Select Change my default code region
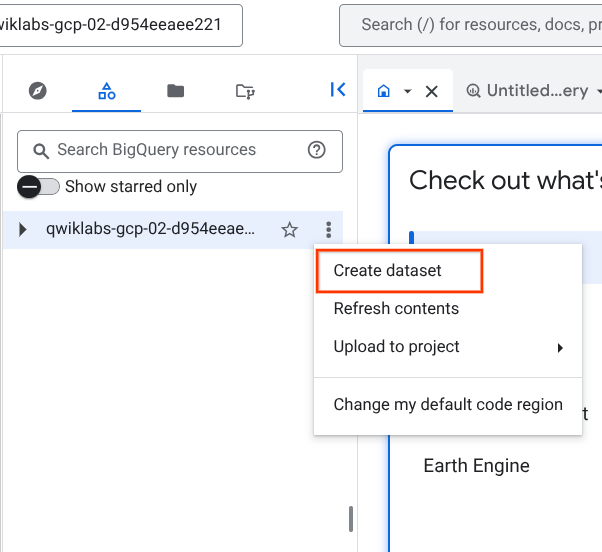 (448, 405)
